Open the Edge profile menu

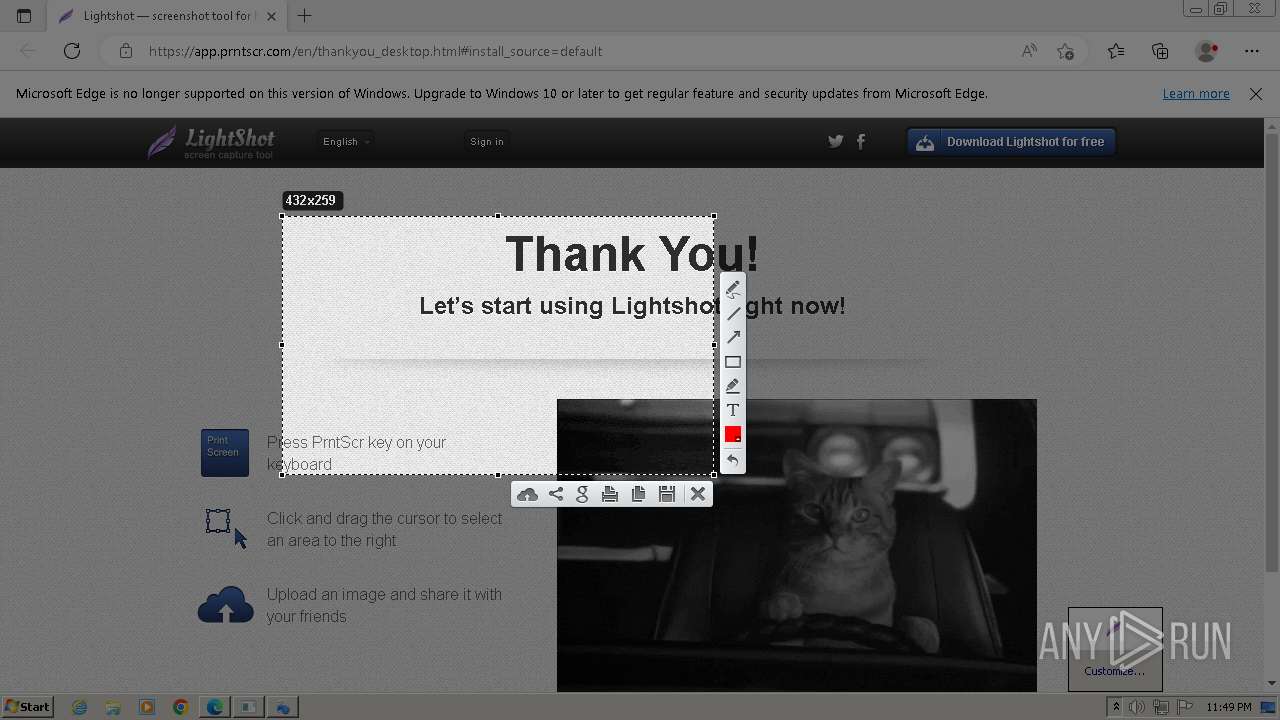(x=1207, y=51)
